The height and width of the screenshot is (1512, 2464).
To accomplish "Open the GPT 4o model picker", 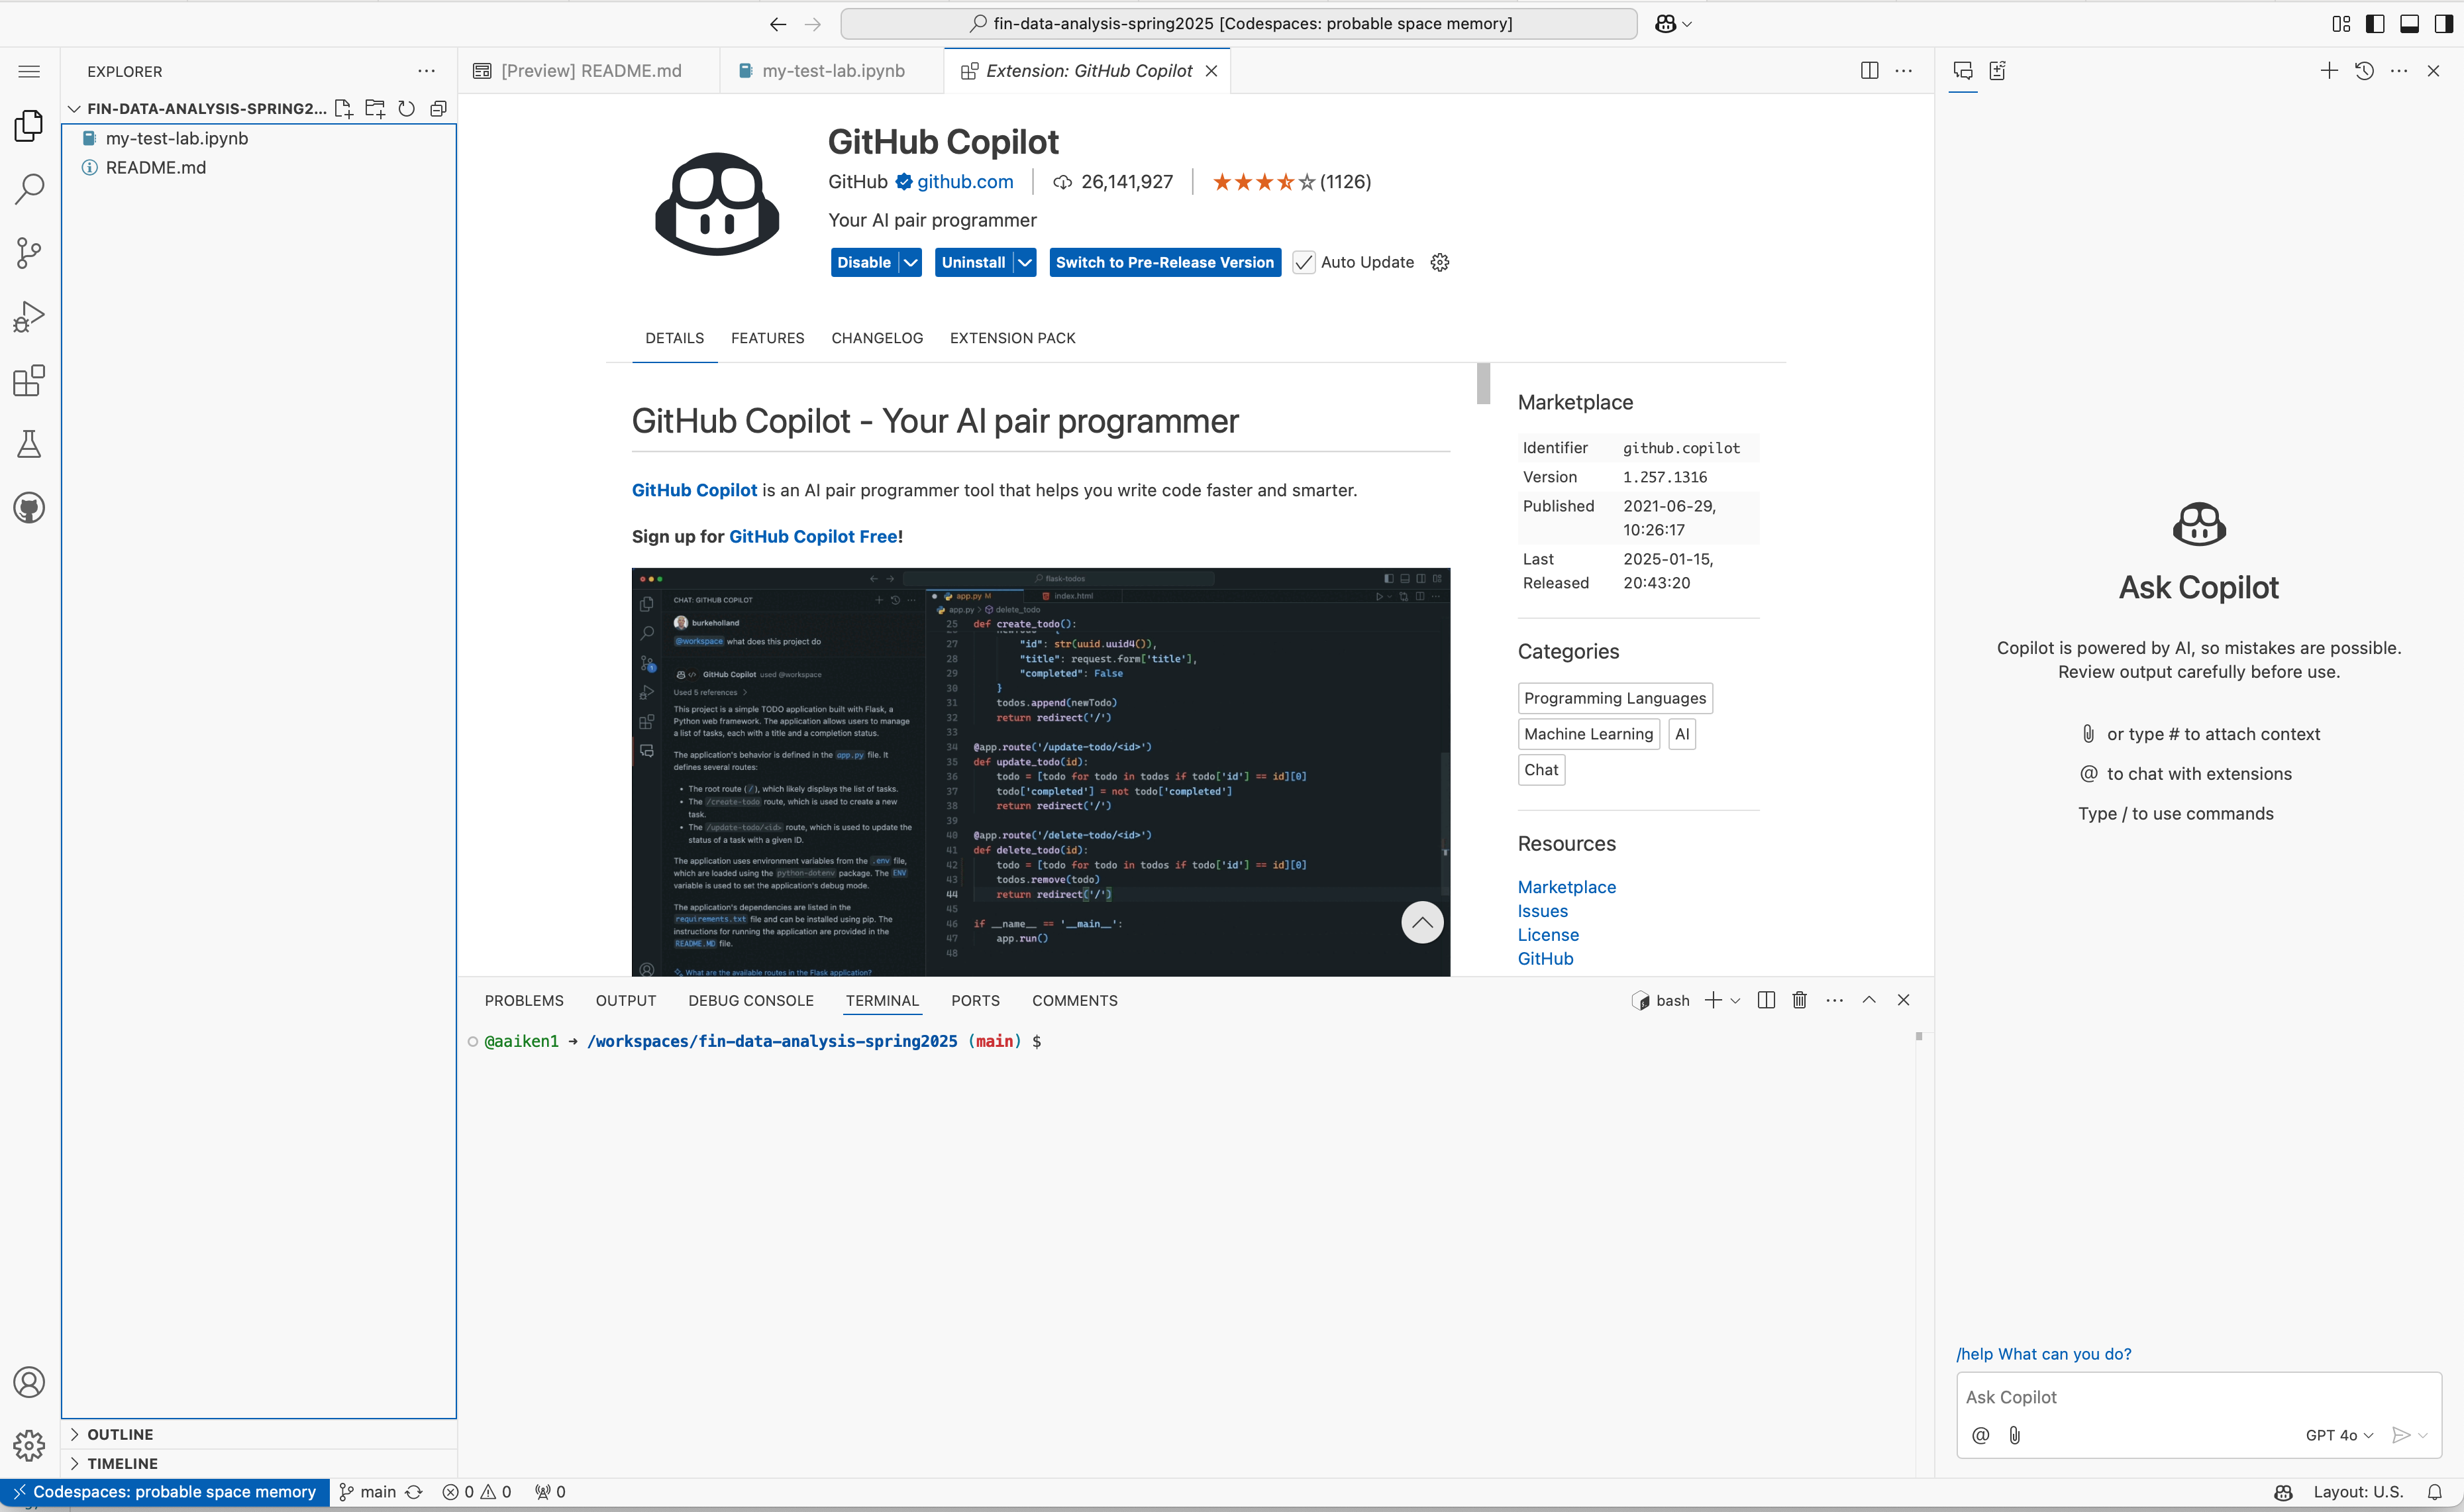I will point(2339,1435).
